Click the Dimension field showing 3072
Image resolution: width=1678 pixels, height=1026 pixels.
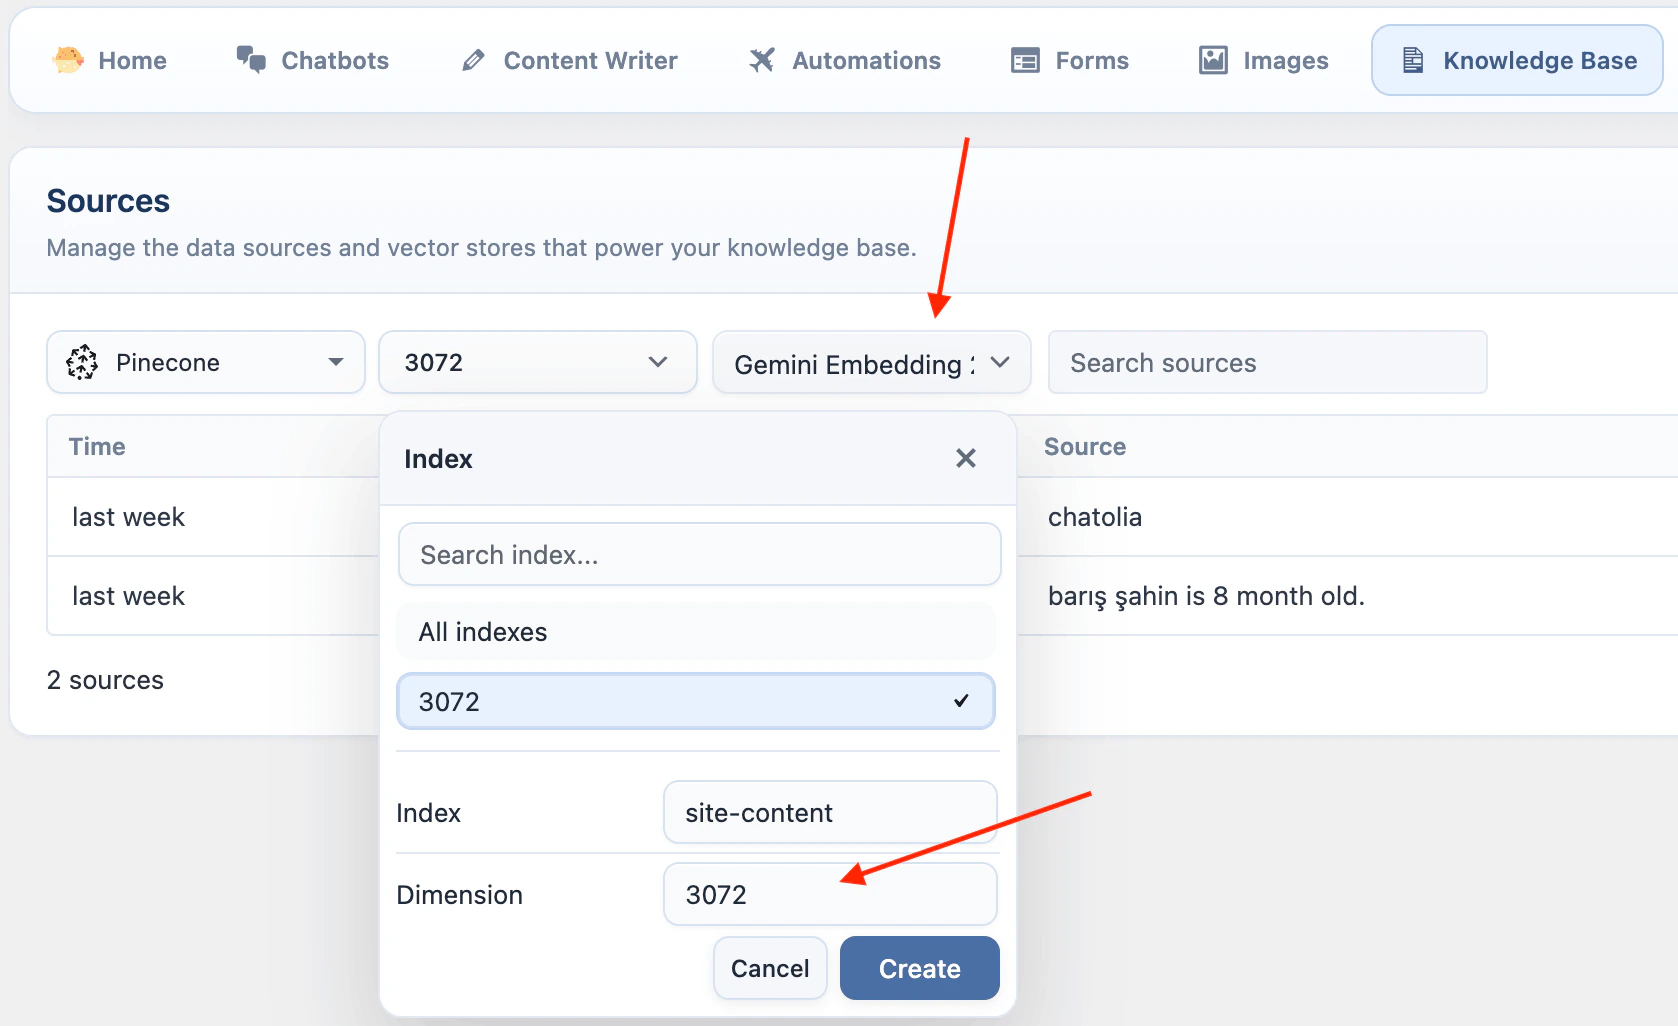(830, 894)
